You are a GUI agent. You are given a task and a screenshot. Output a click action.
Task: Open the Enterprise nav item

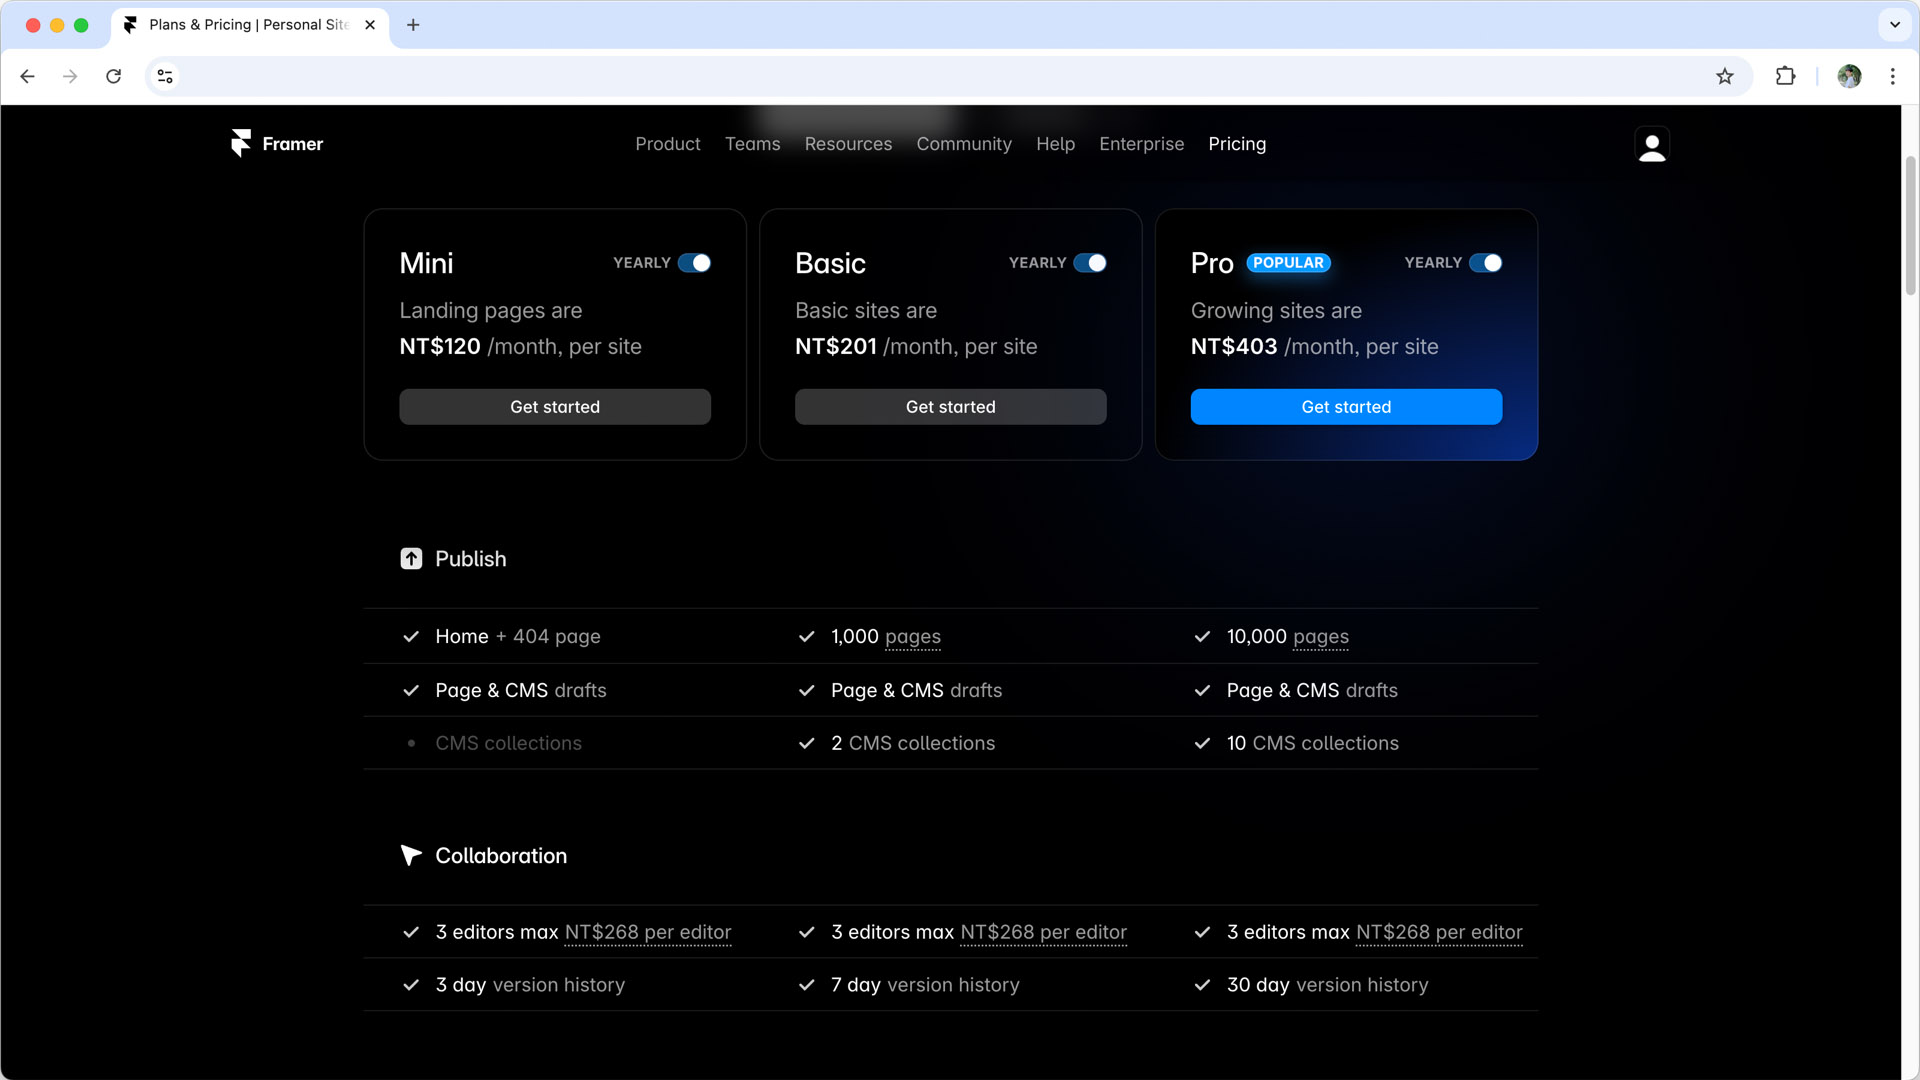1141,144
